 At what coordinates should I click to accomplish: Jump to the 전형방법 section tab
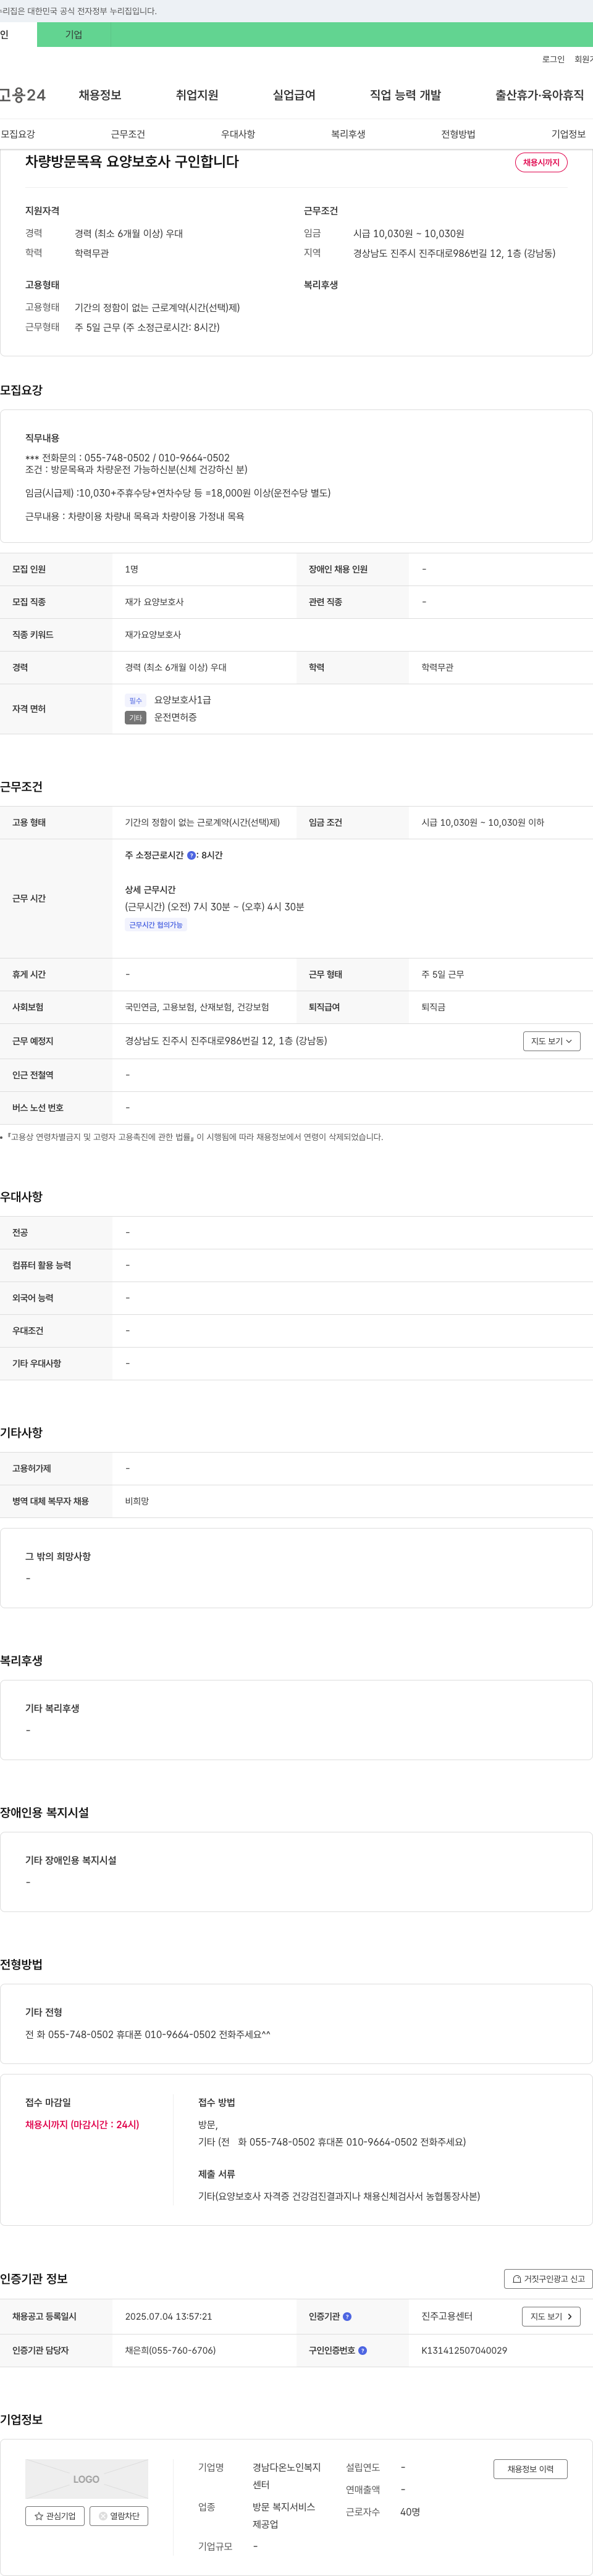pyautogui.click(x=458, y=134)
